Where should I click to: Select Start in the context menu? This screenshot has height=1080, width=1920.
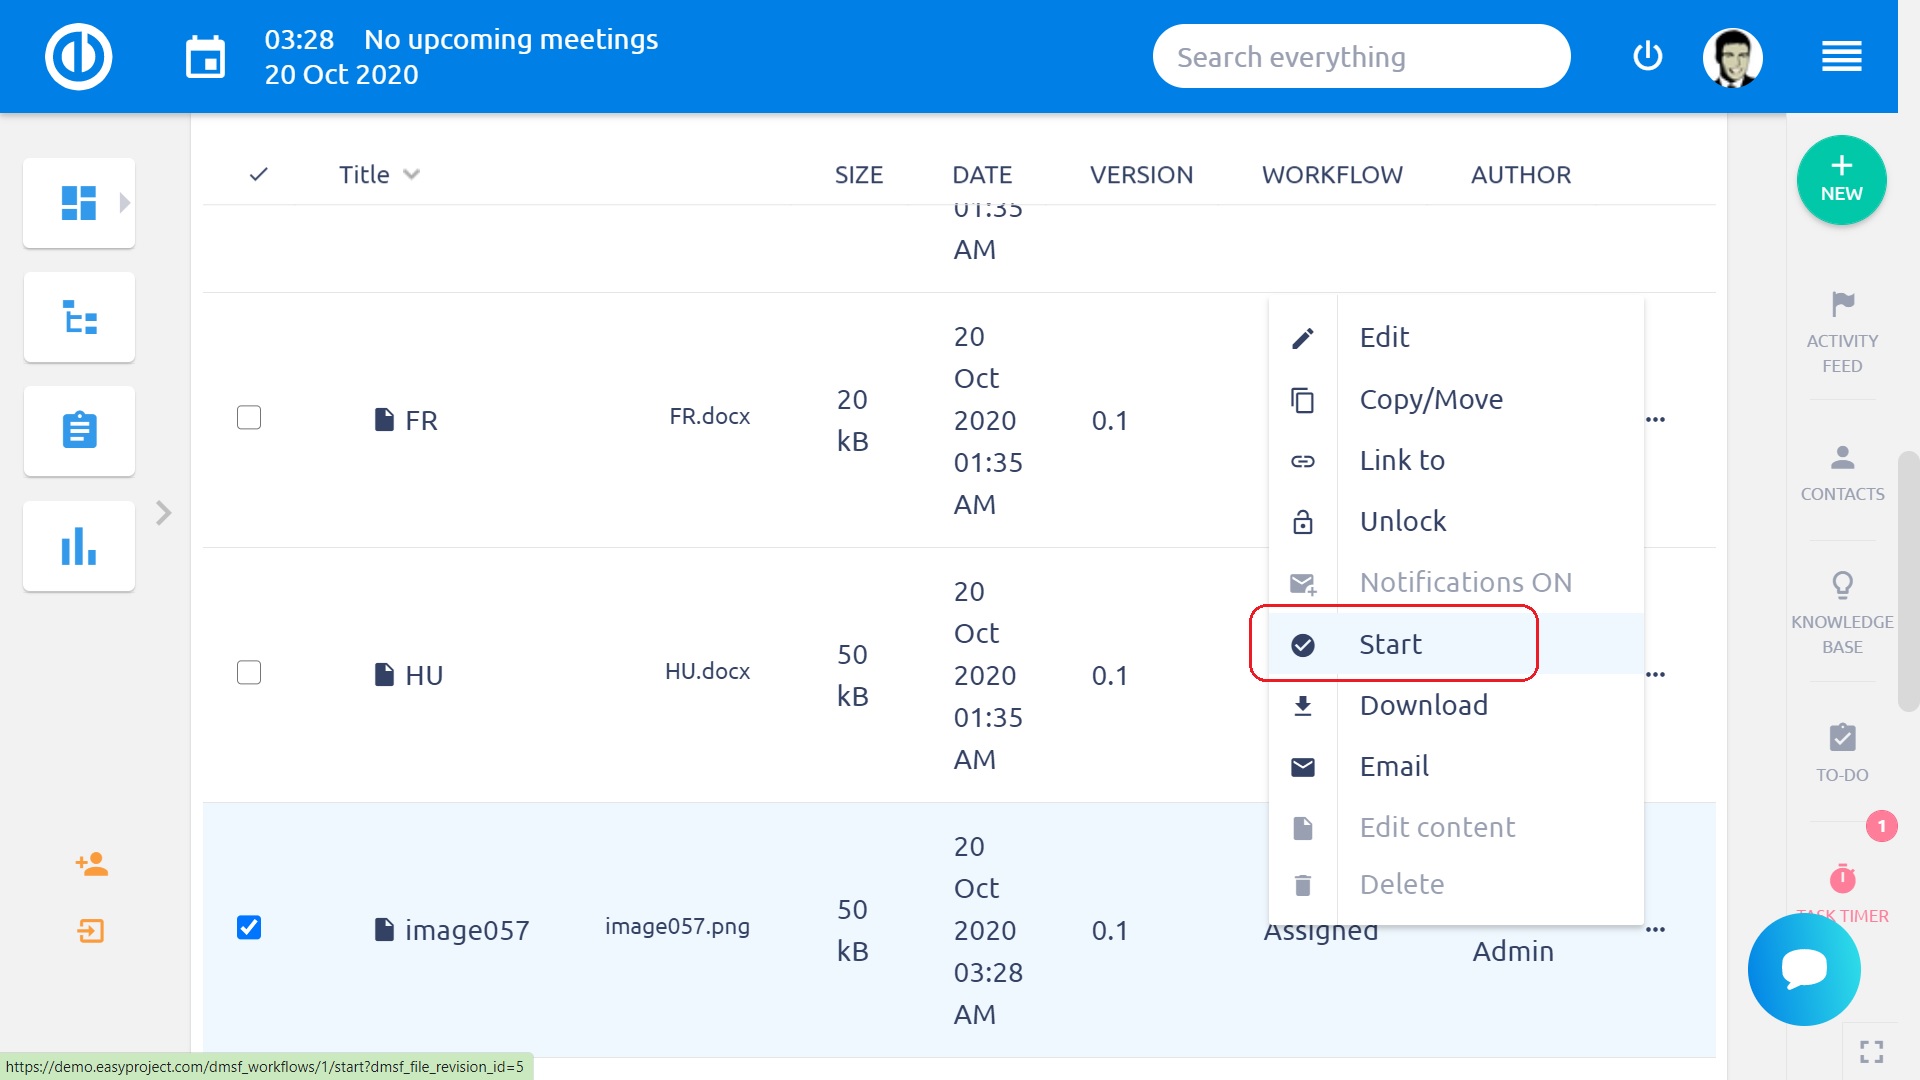point(1390,644)
